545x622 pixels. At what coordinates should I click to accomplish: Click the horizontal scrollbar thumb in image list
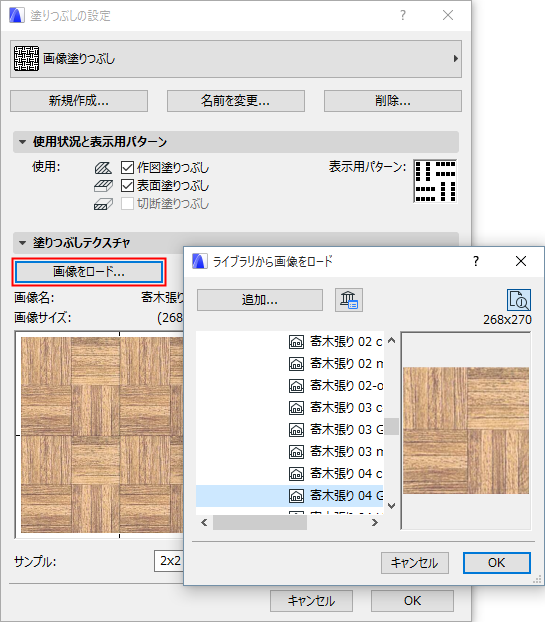click(x=260, y=523)
